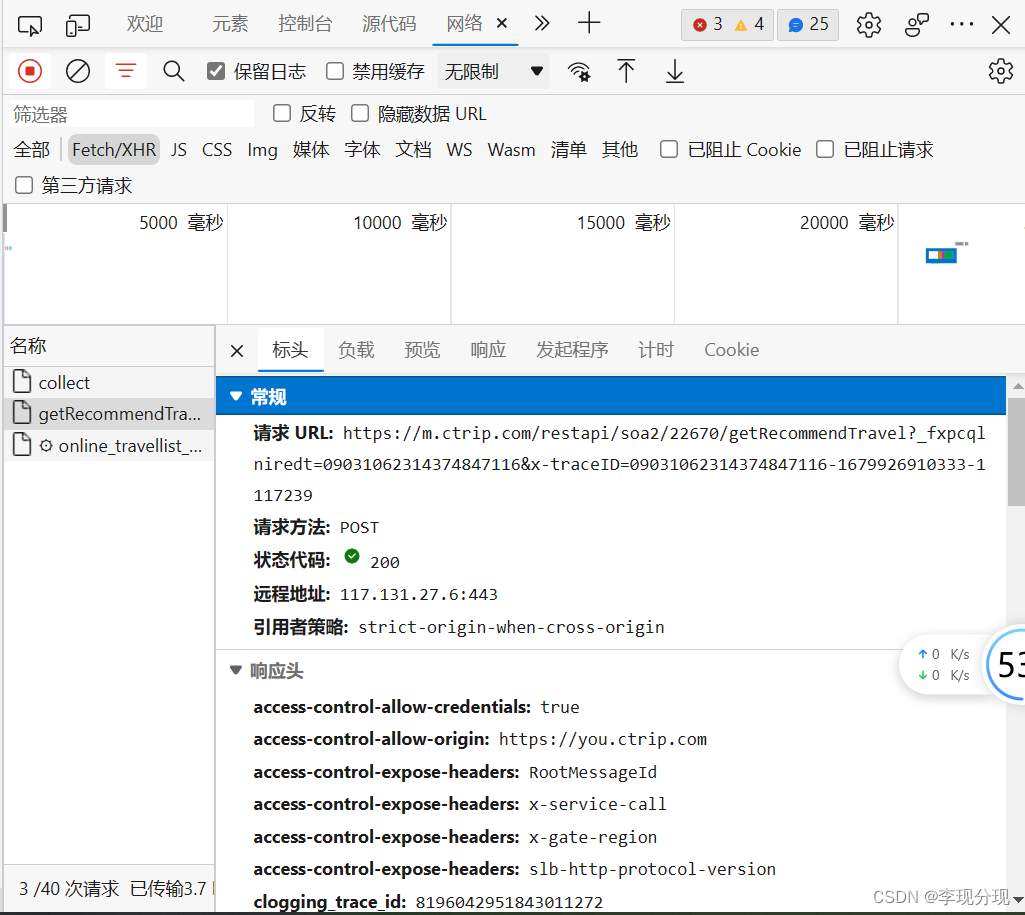Click the 名称 column header

click(109, 346)
